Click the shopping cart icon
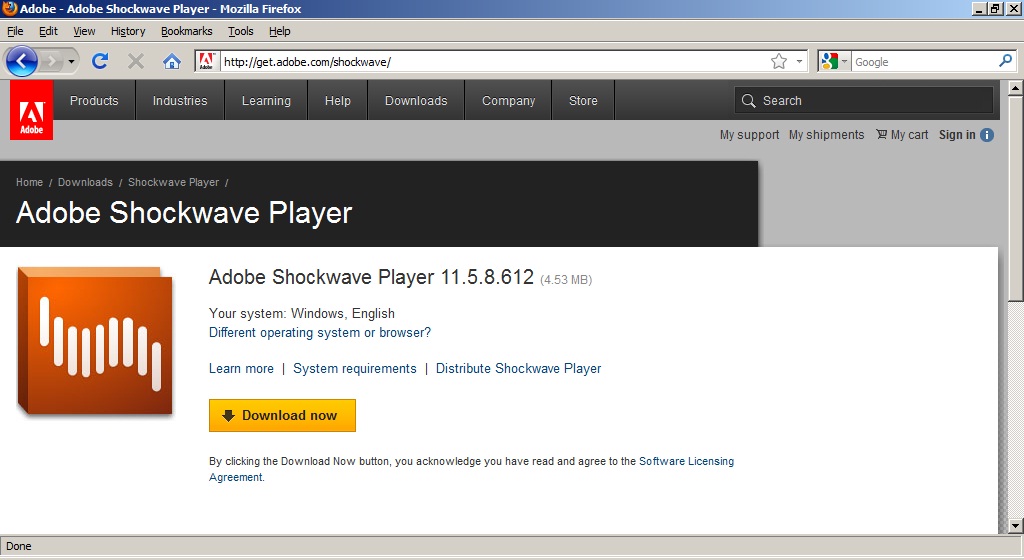Viewport: 1024px width, 560px height. point(882,134)
